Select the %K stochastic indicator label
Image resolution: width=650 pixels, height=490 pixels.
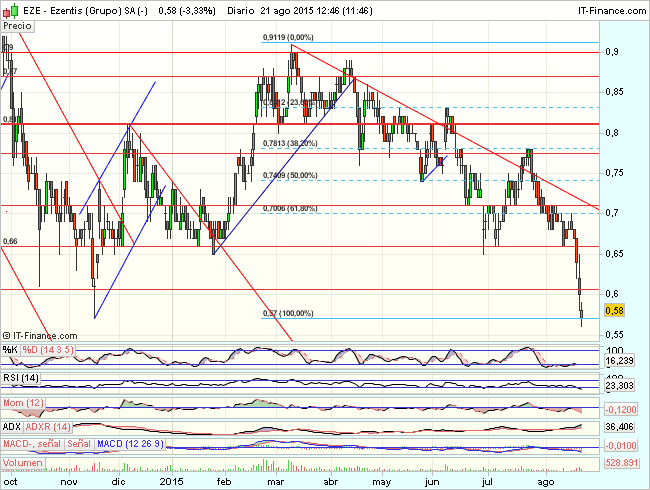(10, 350)
